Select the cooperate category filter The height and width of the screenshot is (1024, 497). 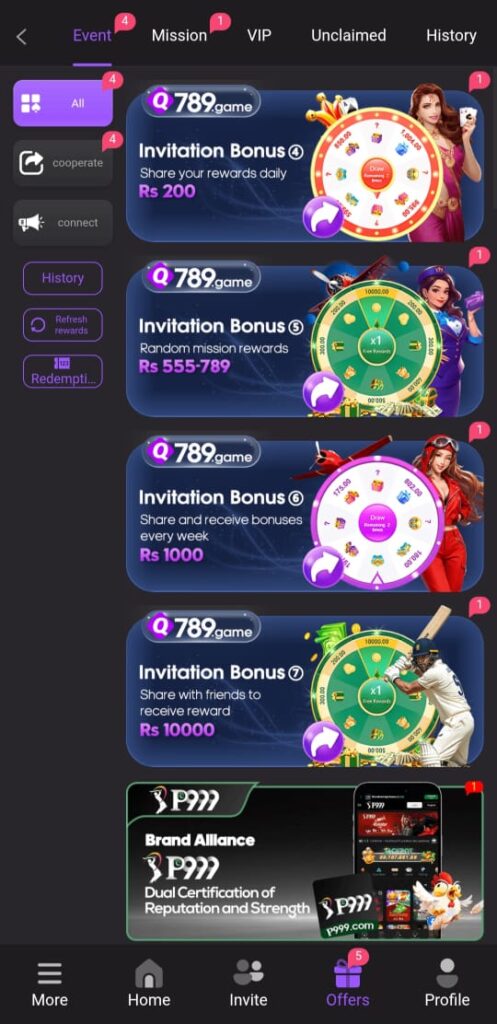click(x=63, y=163)
